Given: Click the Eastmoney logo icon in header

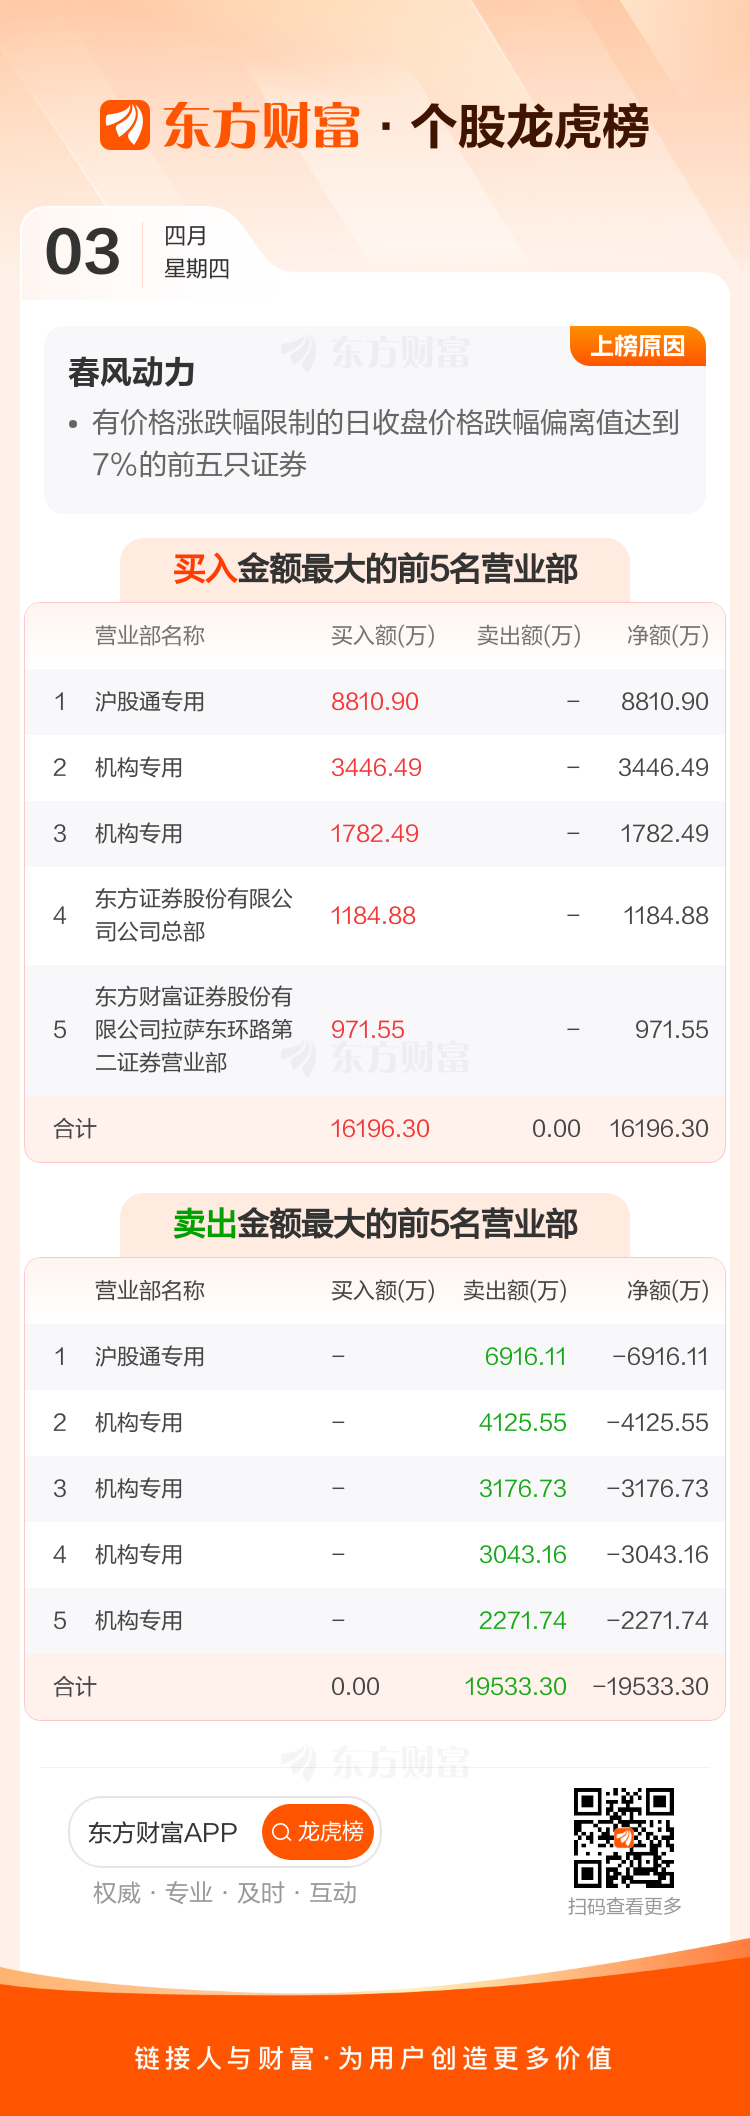Looking at the screenshot, I should (125, 126).
